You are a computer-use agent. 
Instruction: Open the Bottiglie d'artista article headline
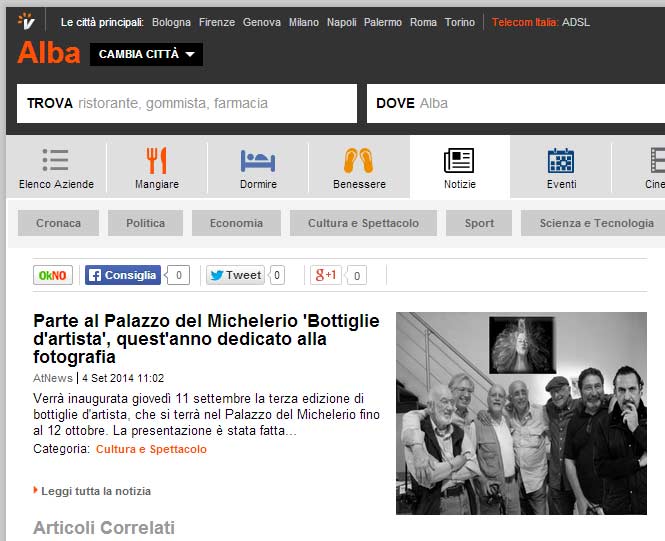pos(206,339)
